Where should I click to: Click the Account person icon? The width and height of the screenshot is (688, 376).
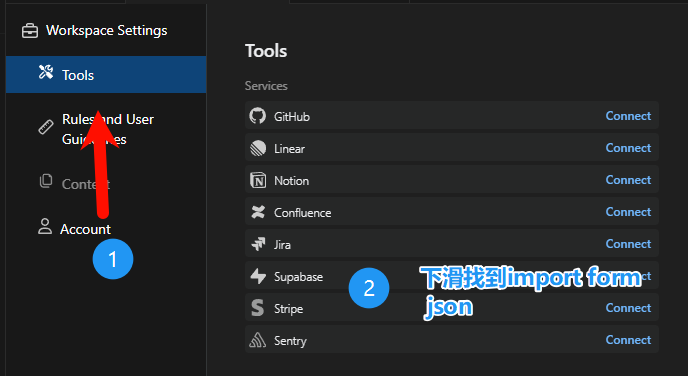tap(45, 226)
